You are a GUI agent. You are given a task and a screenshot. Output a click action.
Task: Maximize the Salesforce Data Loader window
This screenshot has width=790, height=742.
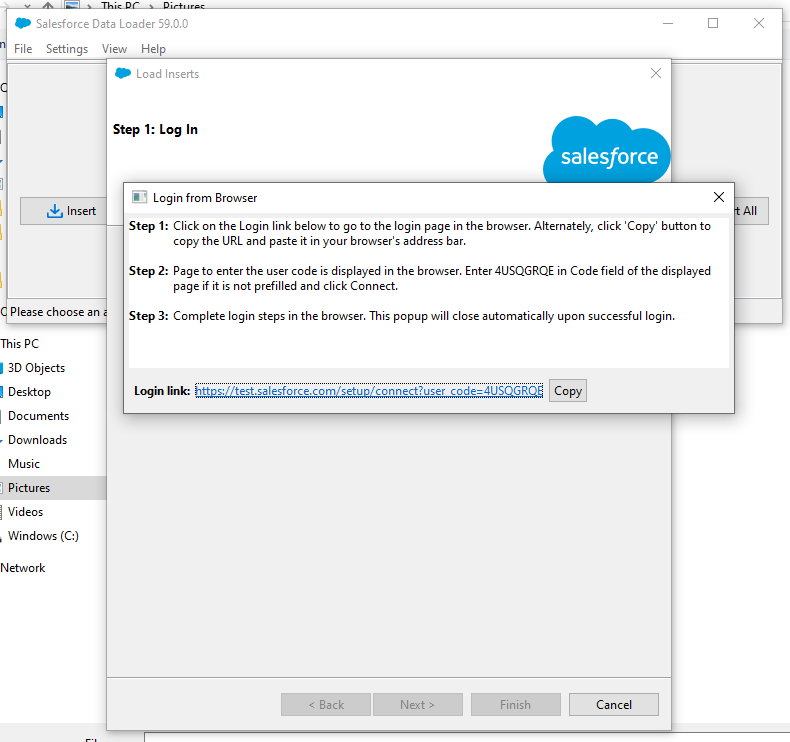pos(713,23)
